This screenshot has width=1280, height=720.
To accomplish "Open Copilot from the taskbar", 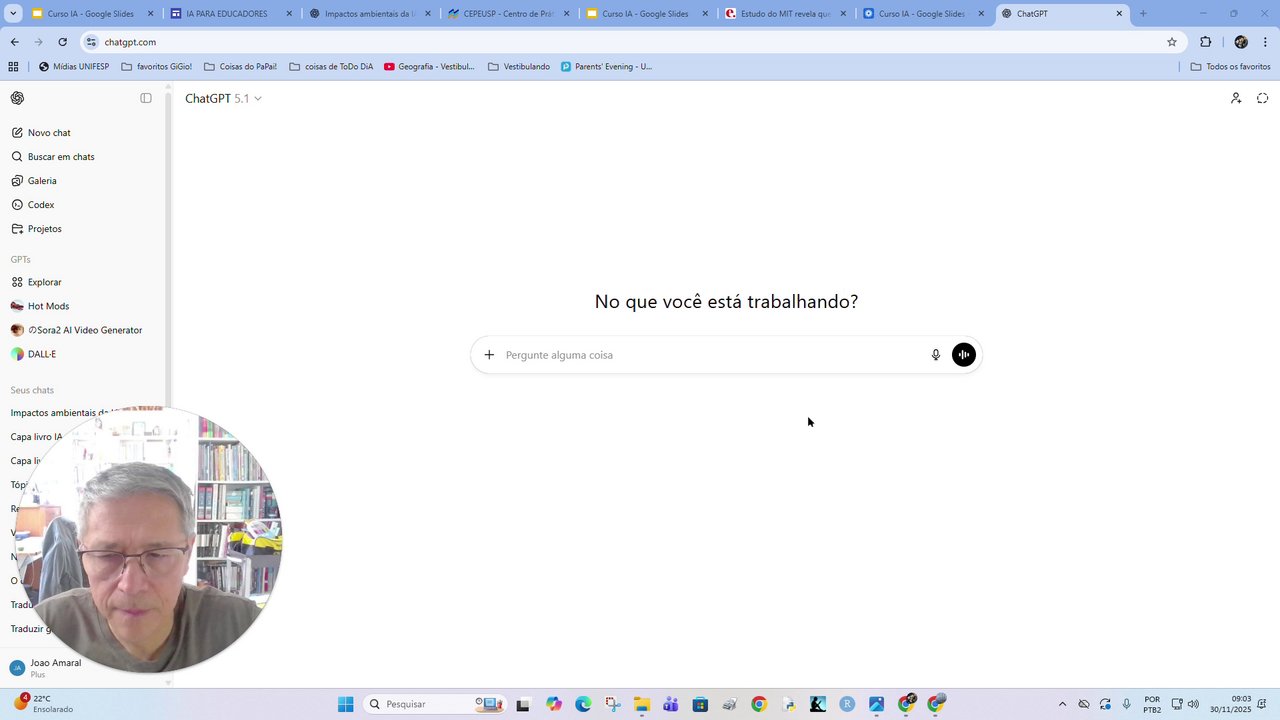I will point(554,704).
